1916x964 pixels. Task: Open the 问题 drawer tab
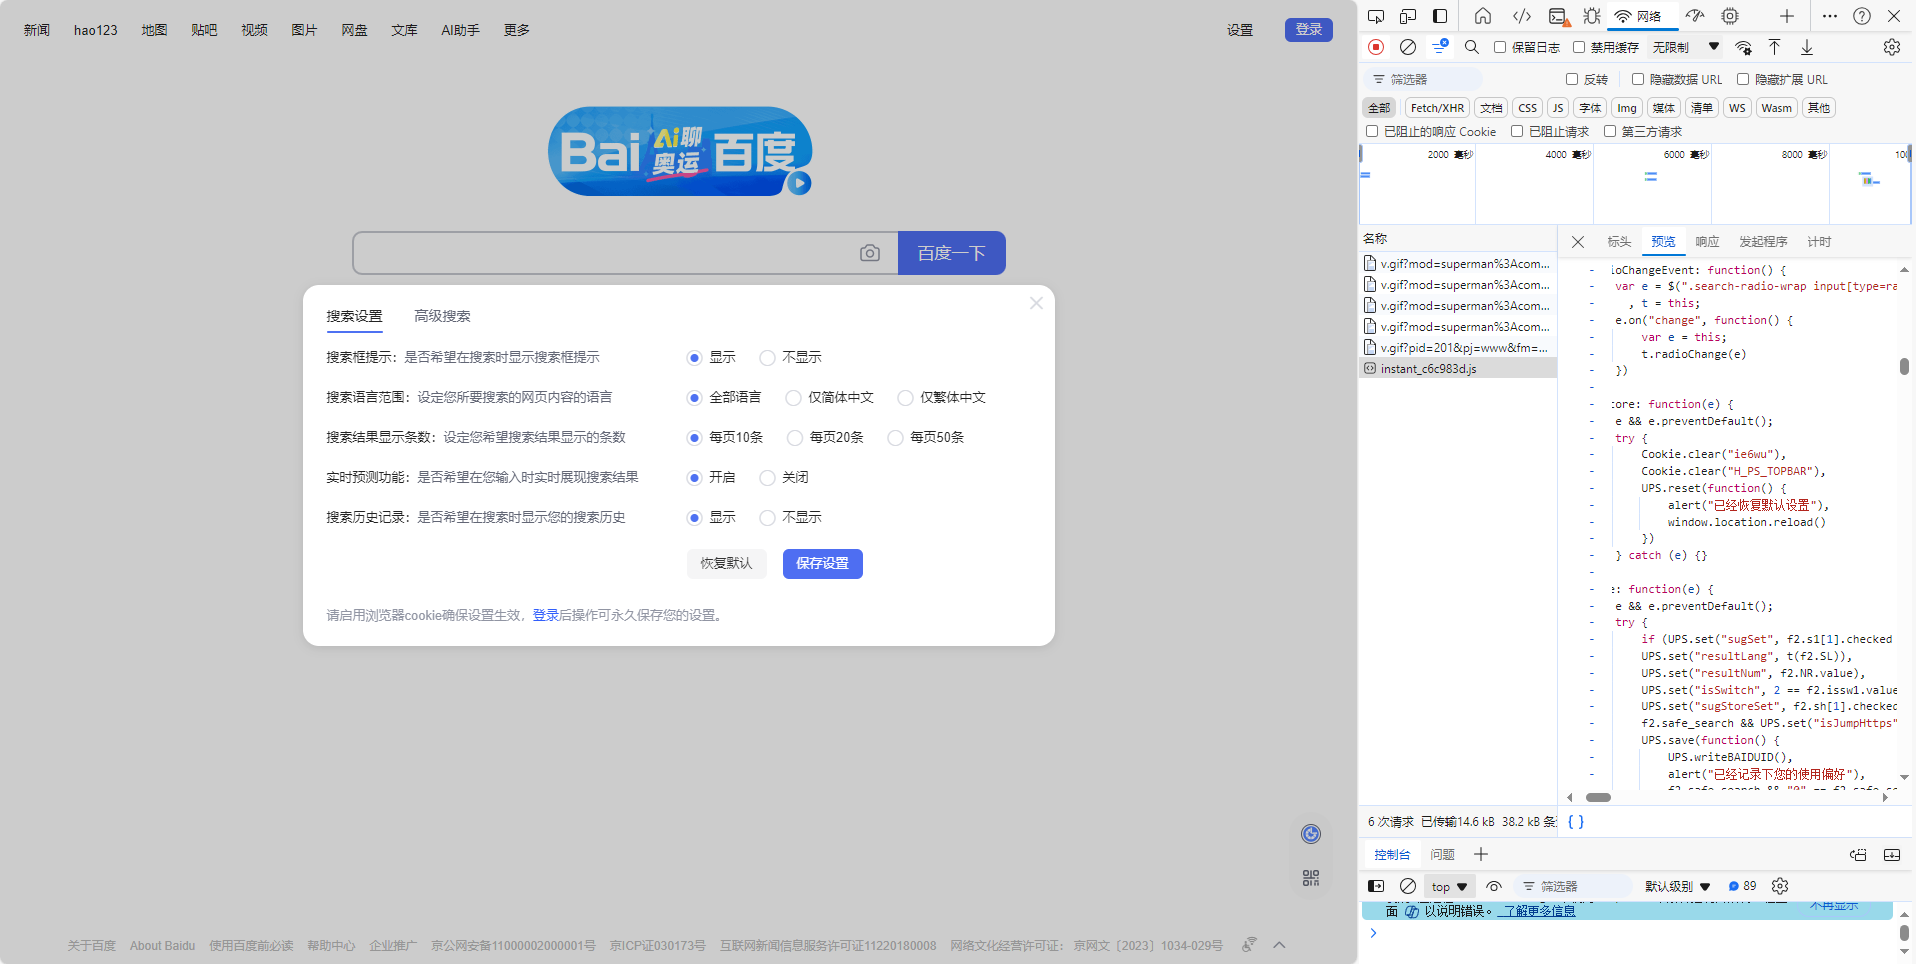coord(1442,854)
